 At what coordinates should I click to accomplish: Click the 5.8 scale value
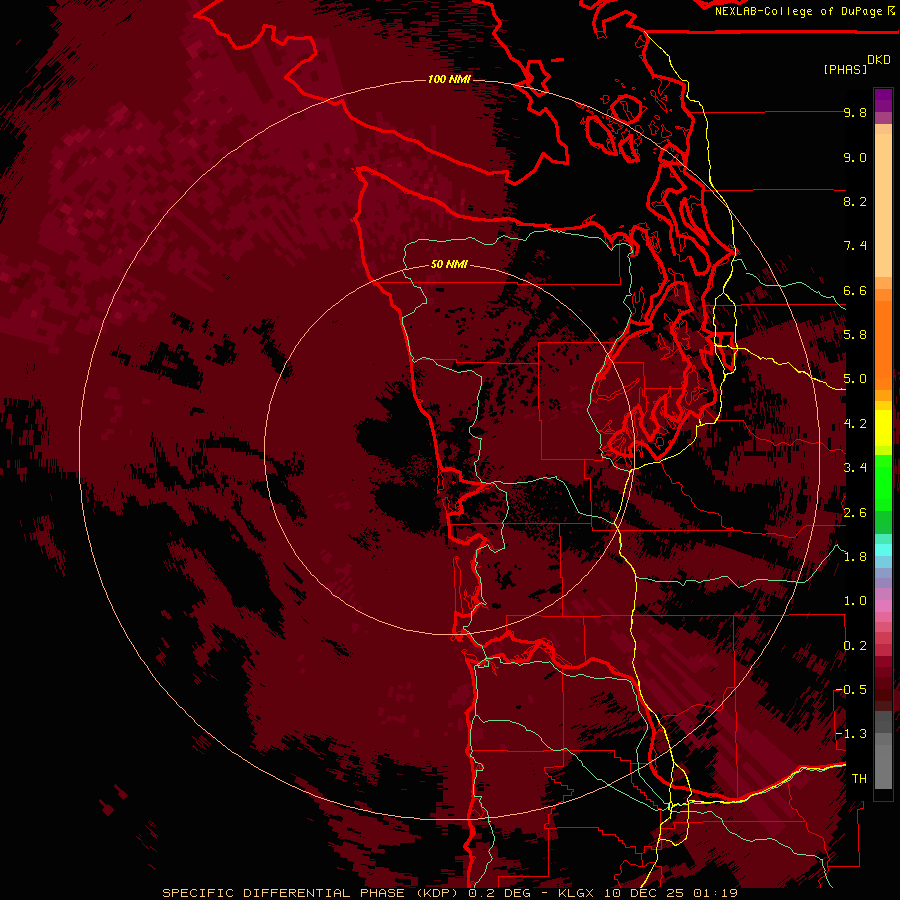pos(855,335)
